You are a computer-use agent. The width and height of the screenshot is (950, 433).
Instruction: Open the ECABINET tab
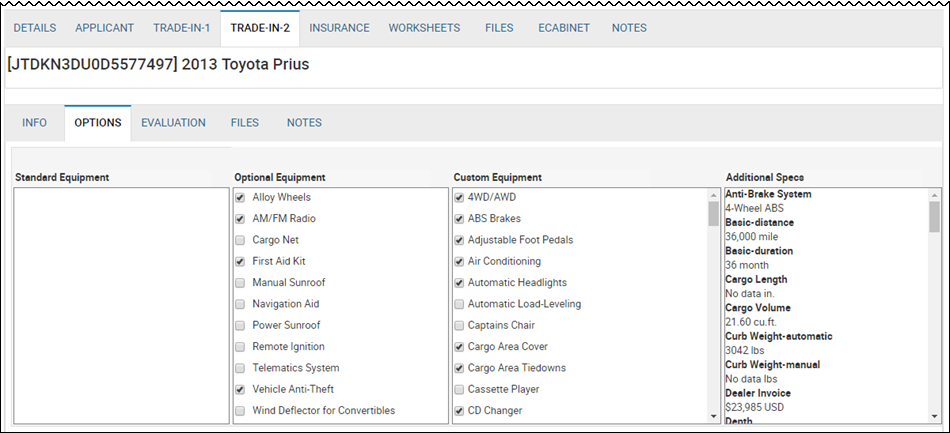(563, 28)
